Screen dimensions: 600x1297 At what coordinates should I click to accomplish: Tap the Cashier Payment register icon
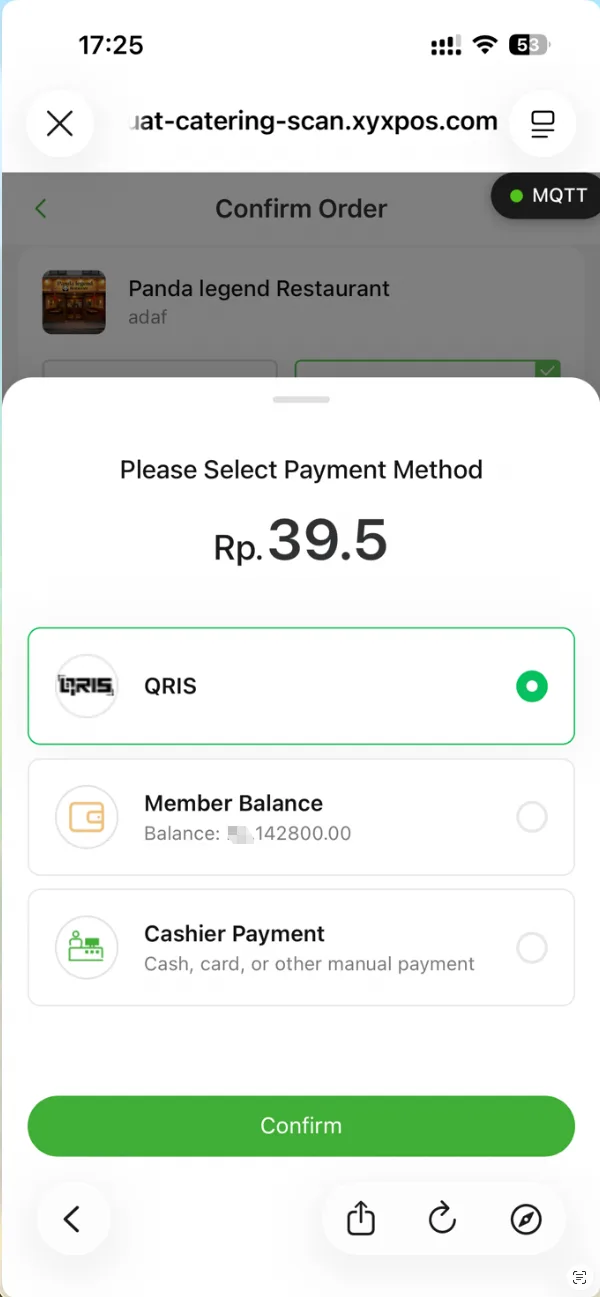point(87,947)
